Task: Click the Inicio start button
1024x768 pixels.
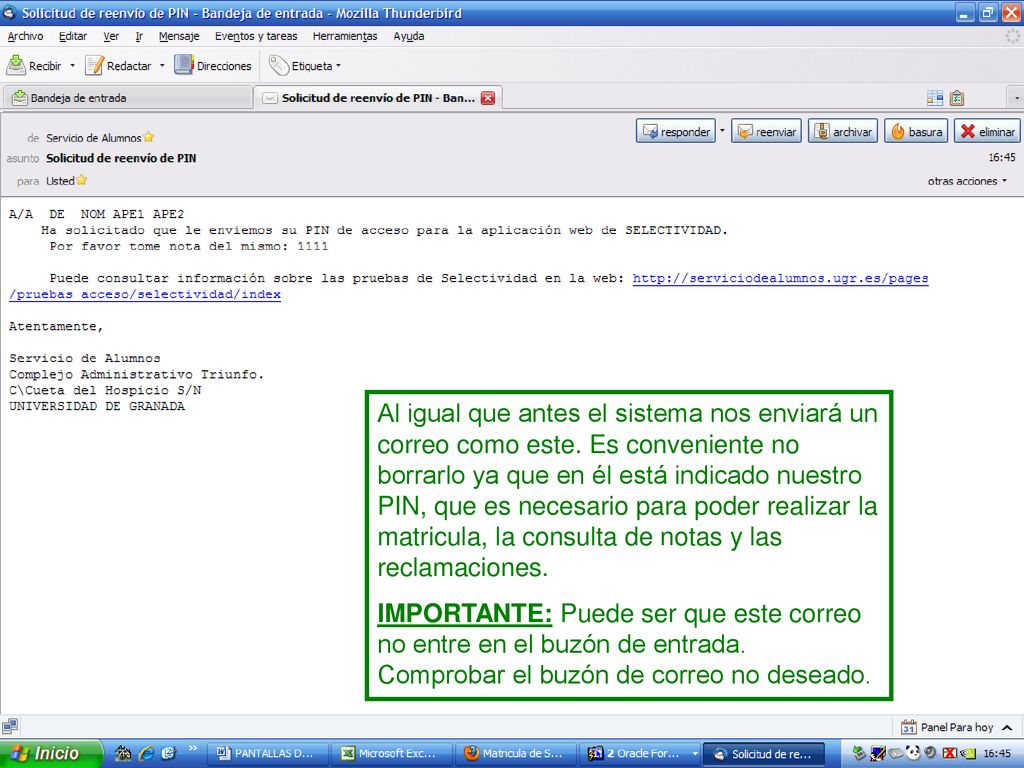Action: (x=51, y=753)
